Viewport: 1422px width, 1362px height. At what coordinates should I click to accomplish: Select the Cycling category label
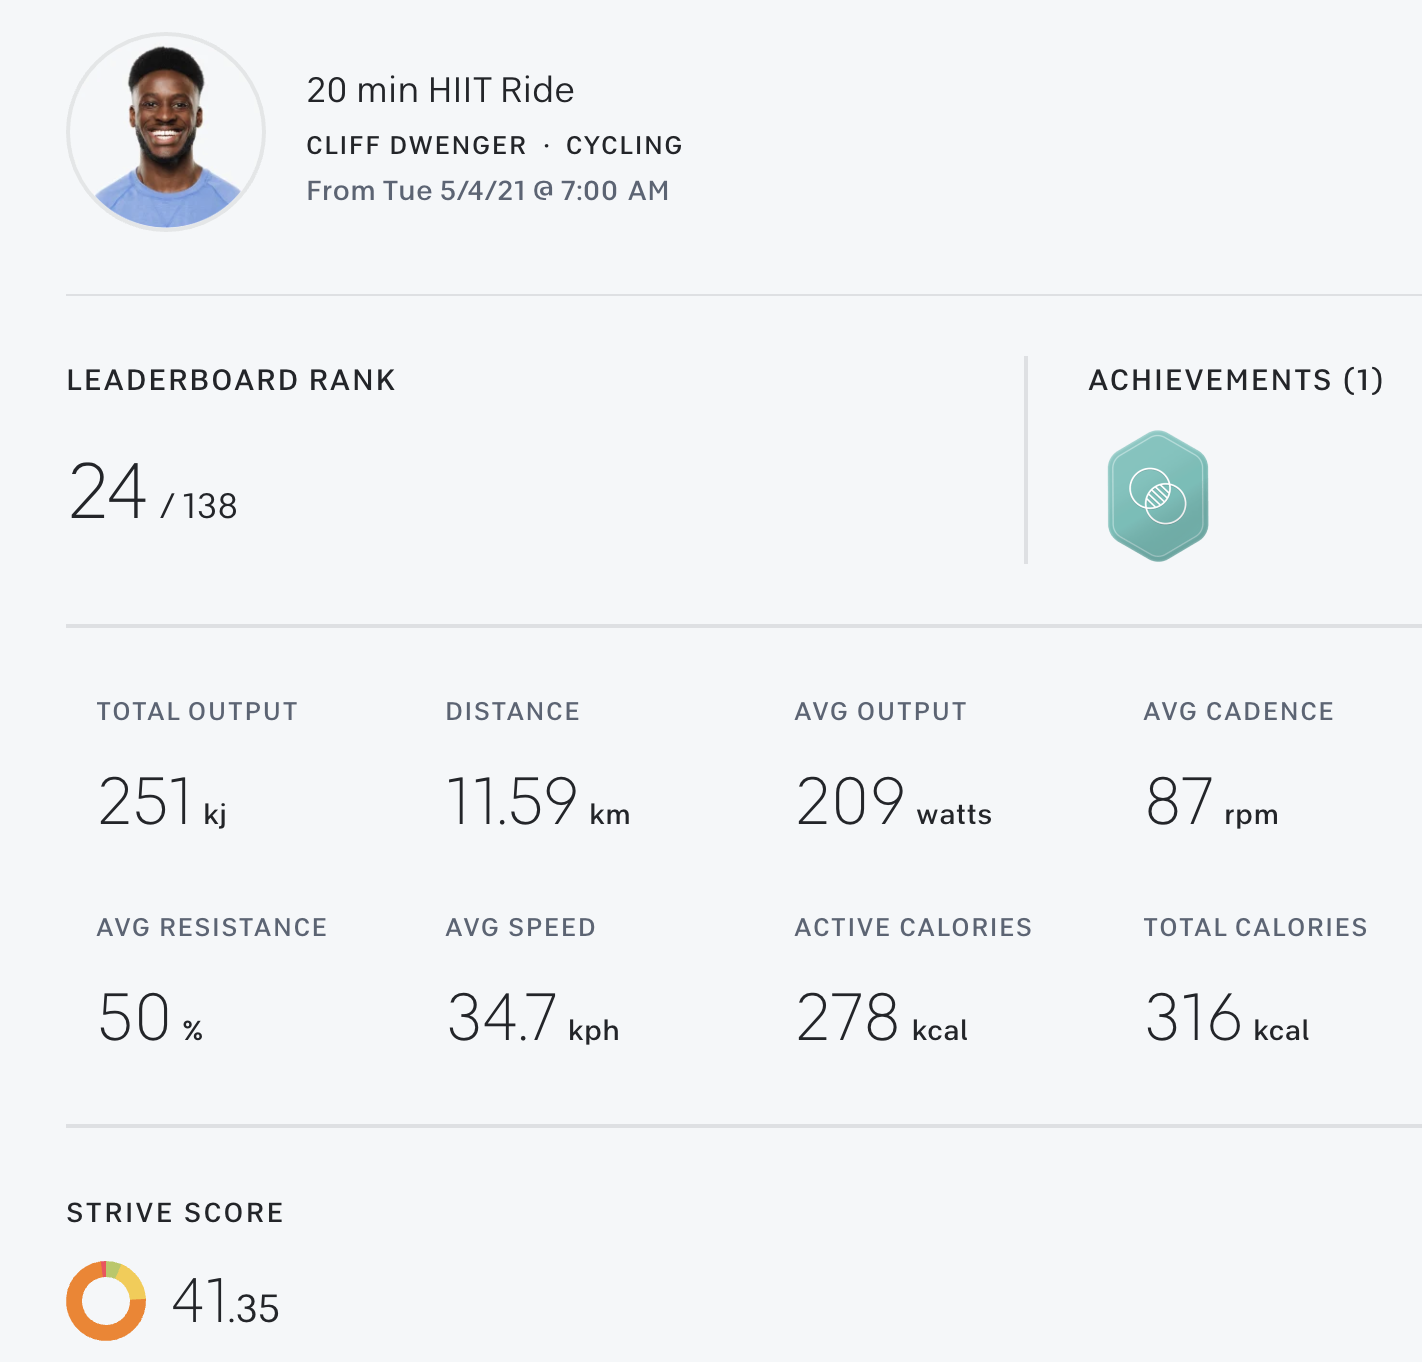624,146
